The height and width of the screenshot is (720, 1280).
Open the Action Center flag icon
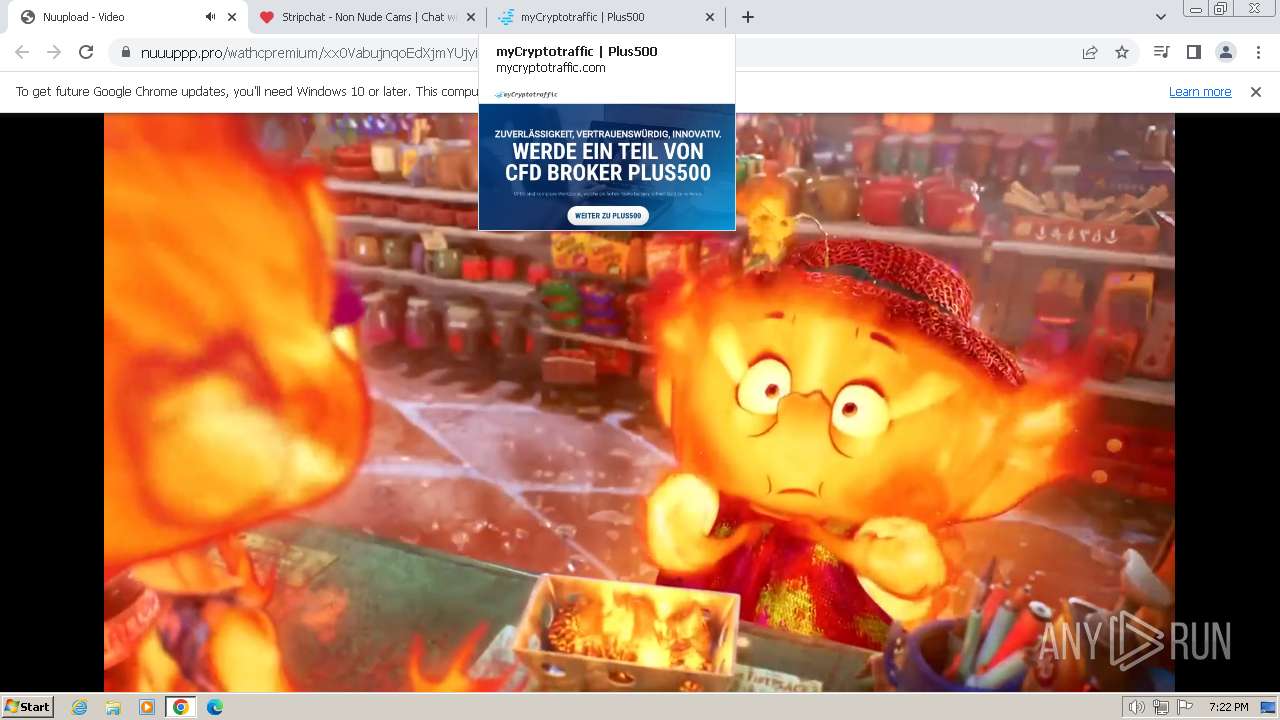(1183, 707)
